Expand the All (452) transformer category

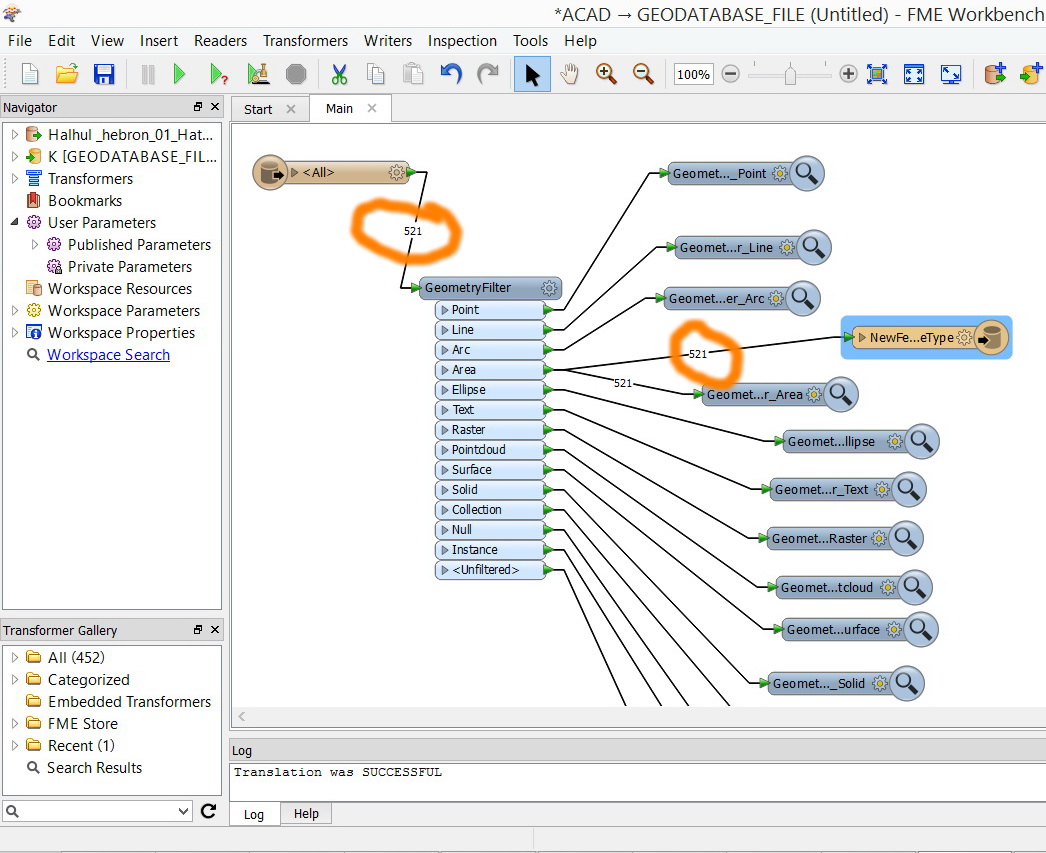coord(17,657)
